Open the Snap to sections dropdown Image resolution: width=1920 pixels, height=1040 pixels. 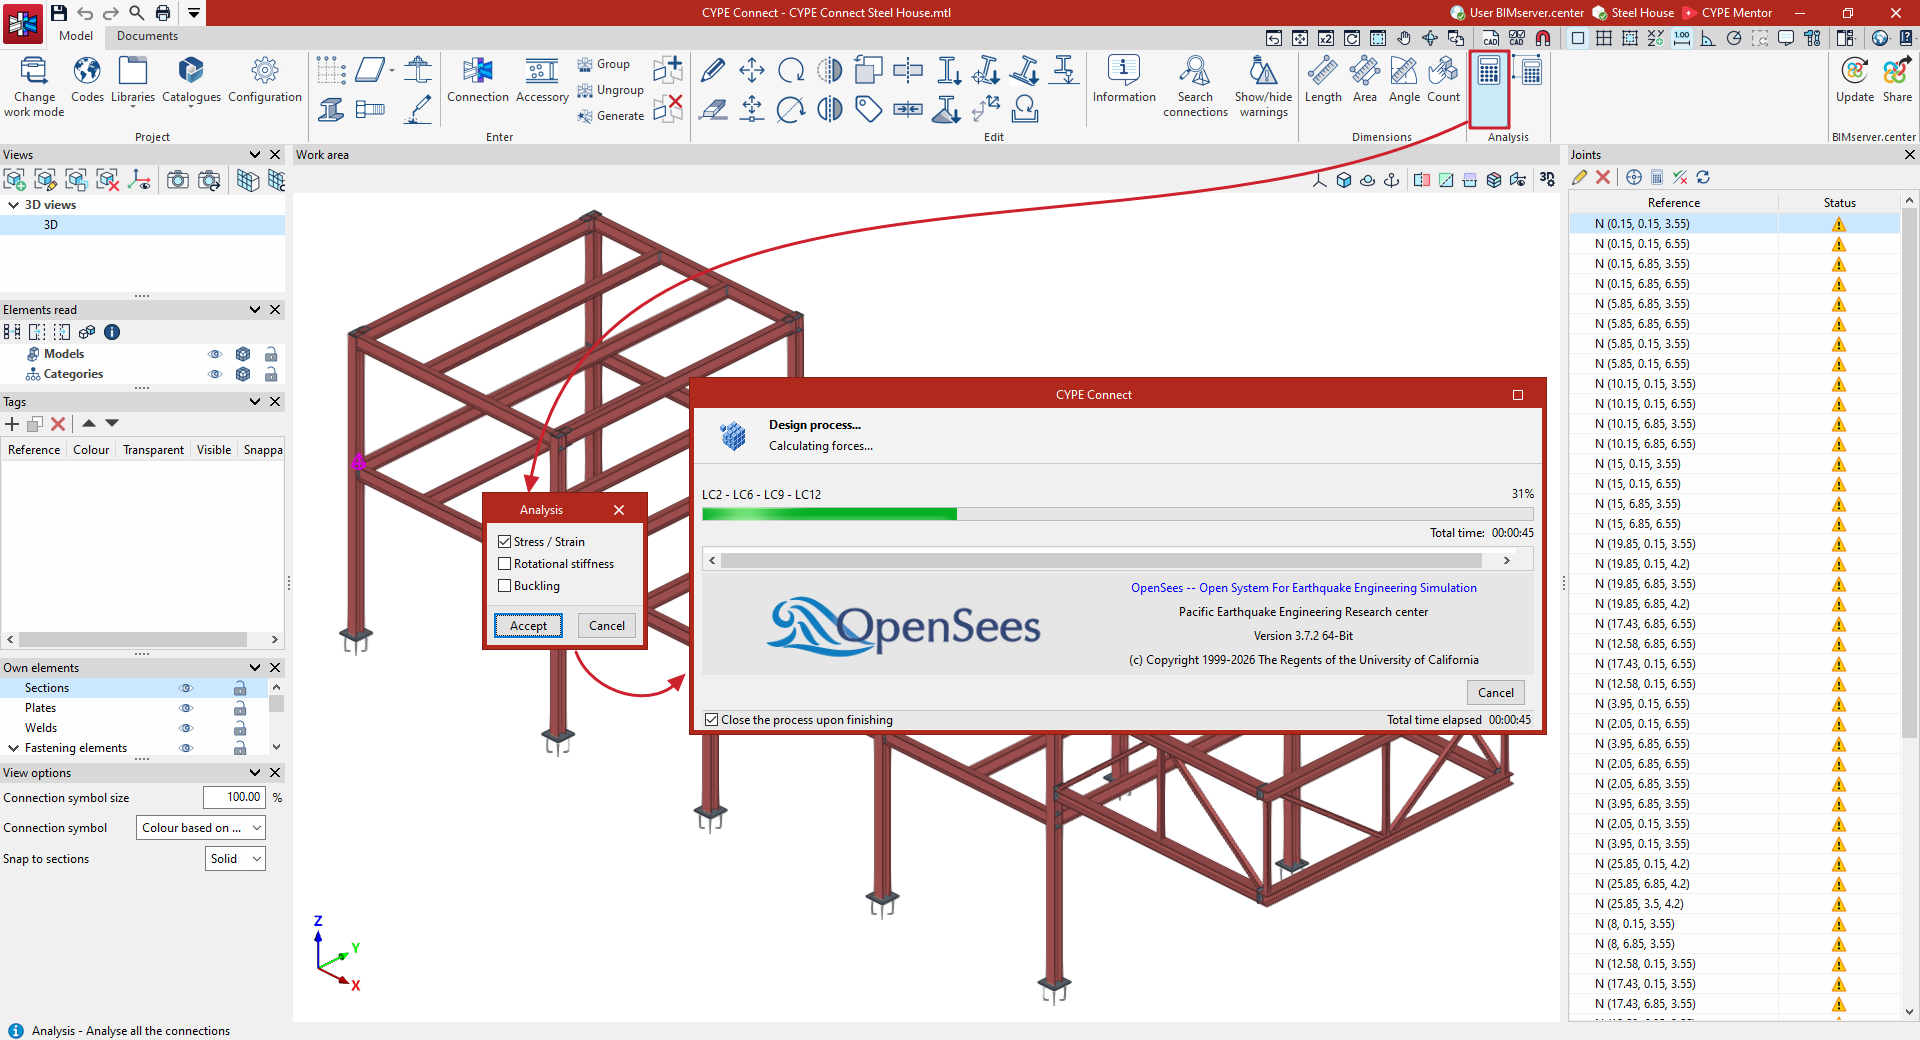[x=236, y=859]
